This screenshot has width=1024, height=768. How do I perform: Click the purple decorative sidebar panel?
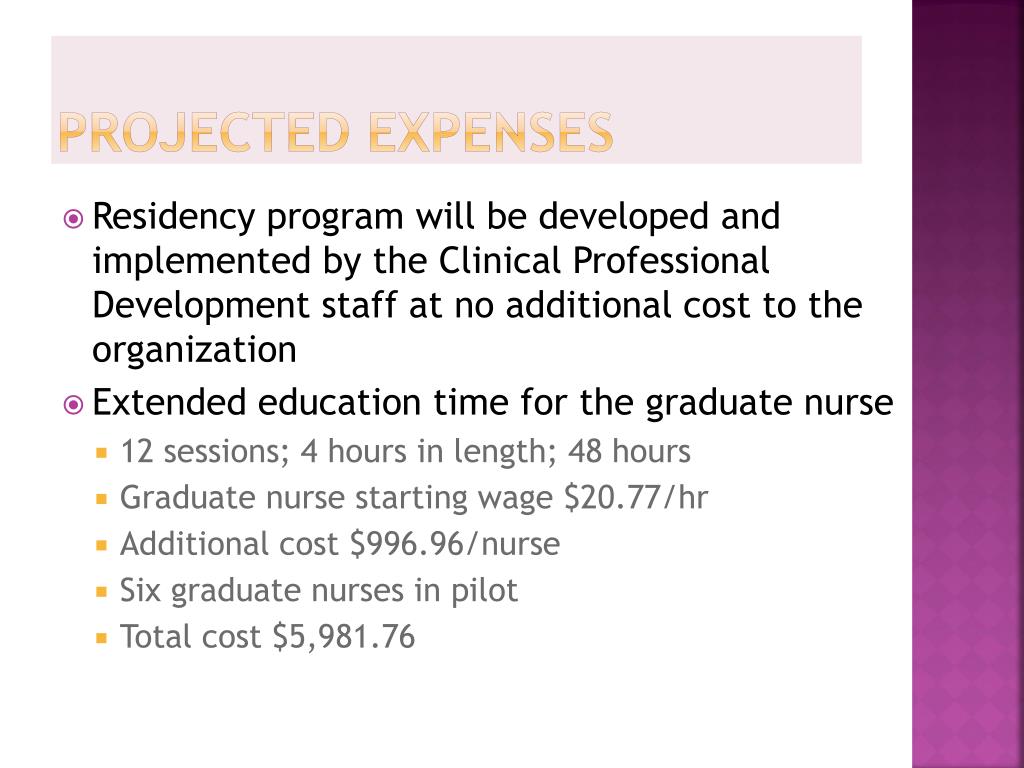click(968, 384)
